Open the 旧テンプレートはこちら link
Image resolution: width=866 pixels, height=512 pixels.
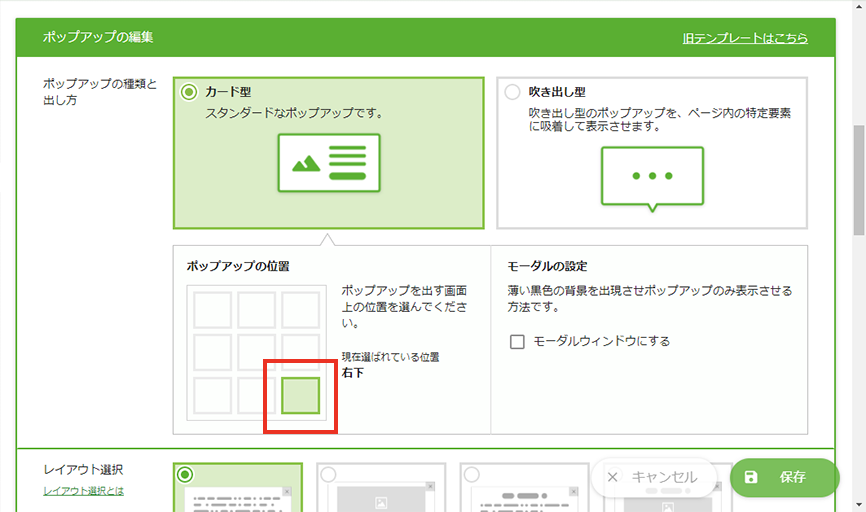coord(745,38)
